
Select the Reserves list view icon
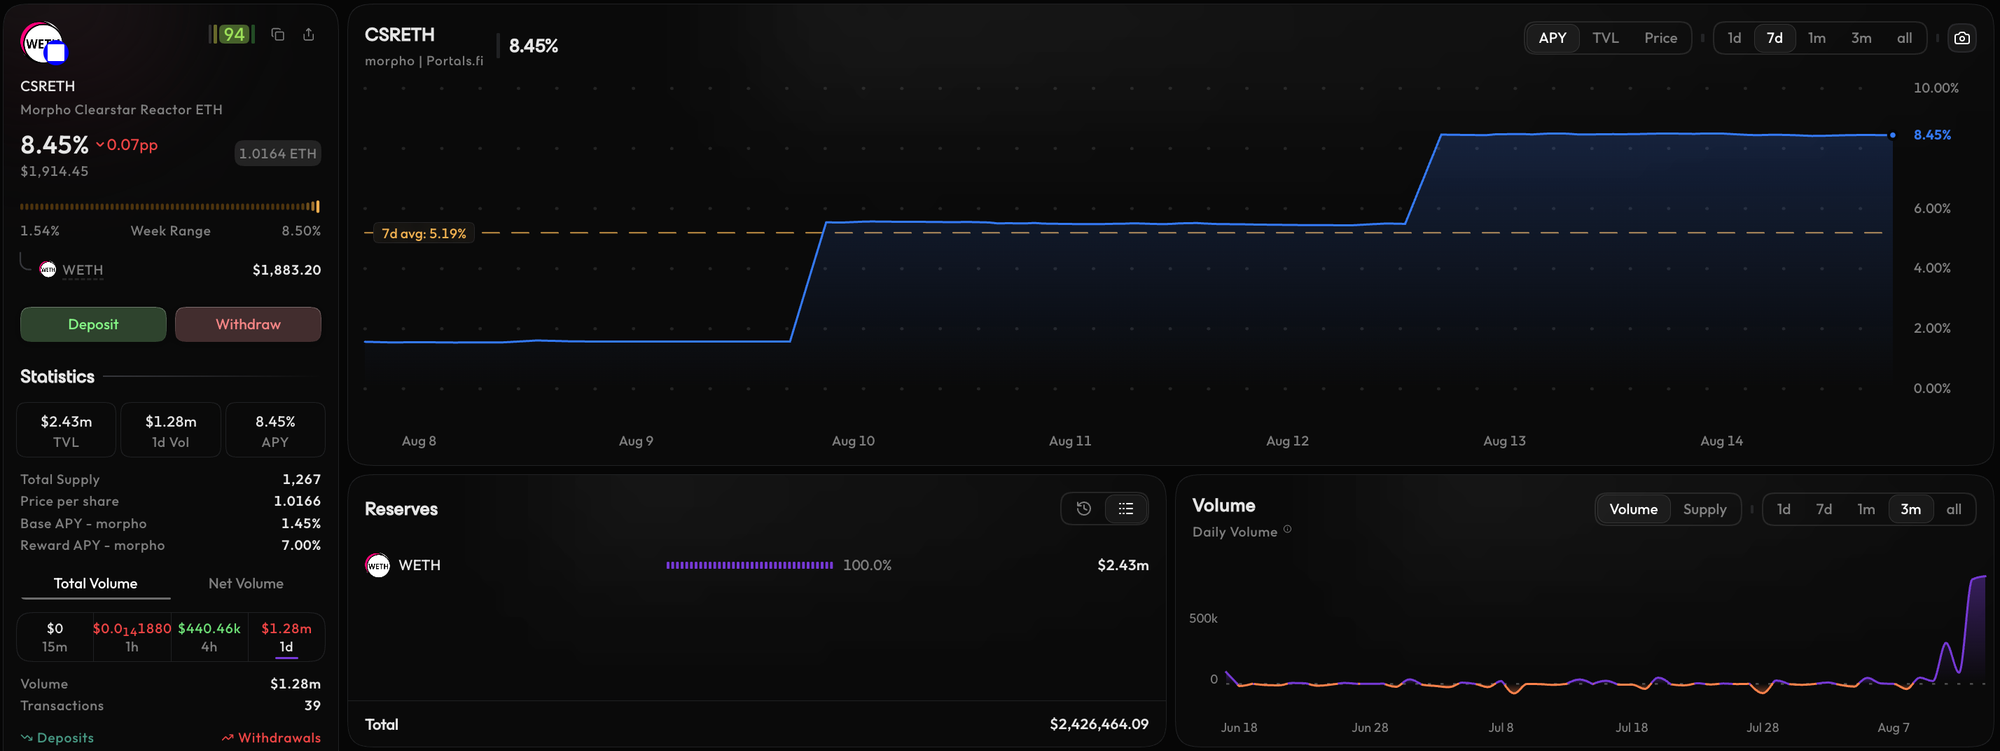[x=1126, y=509]
